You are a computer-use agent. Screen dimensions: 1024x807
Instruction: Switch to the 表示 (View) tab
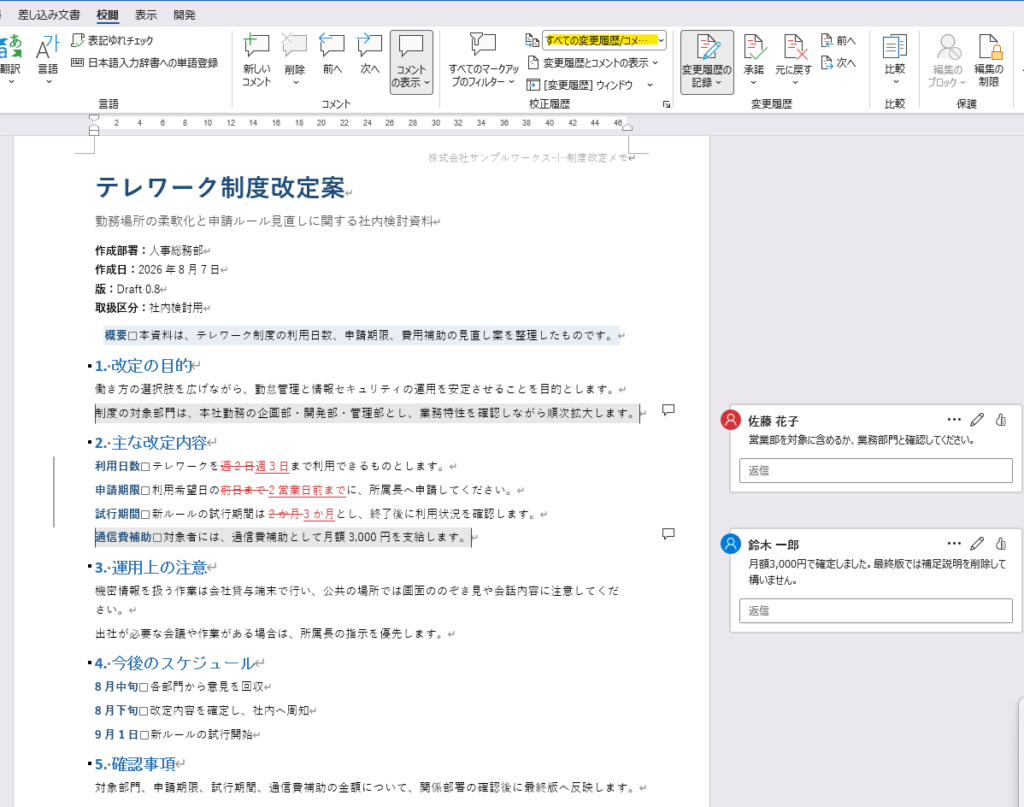pos(146,14)
